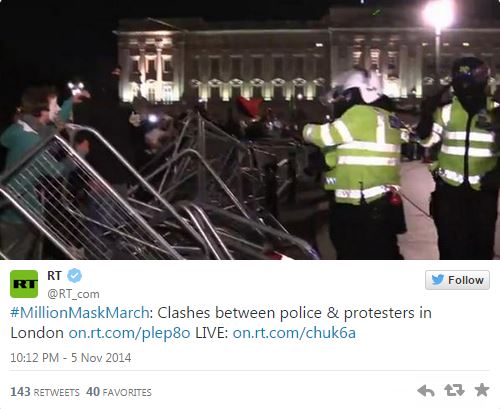The height and width of the screenshot is (409, 500).
Task: Click the 10:12 PM - 5 Nov 2014 timestamp
Action: point(71,358)
